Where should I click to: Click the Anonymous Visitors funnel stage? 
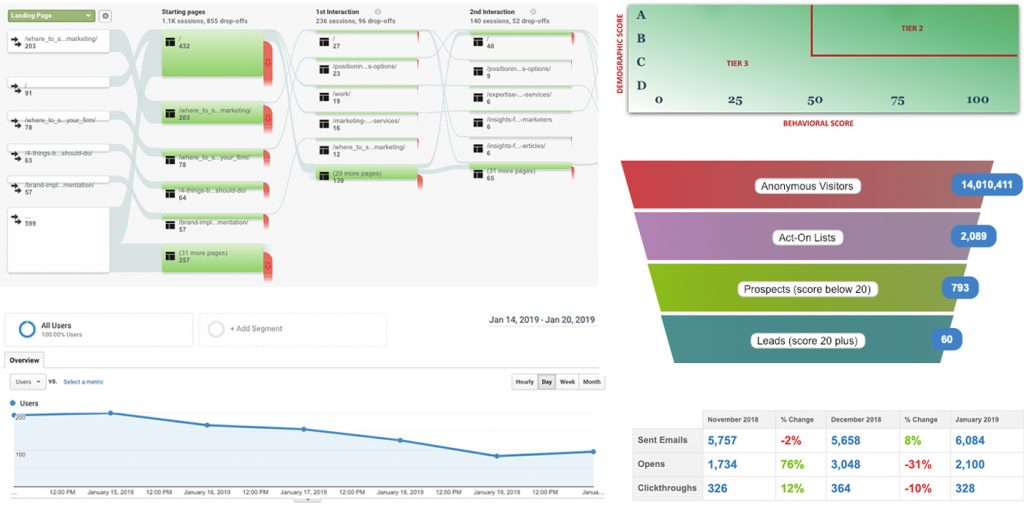807,186
